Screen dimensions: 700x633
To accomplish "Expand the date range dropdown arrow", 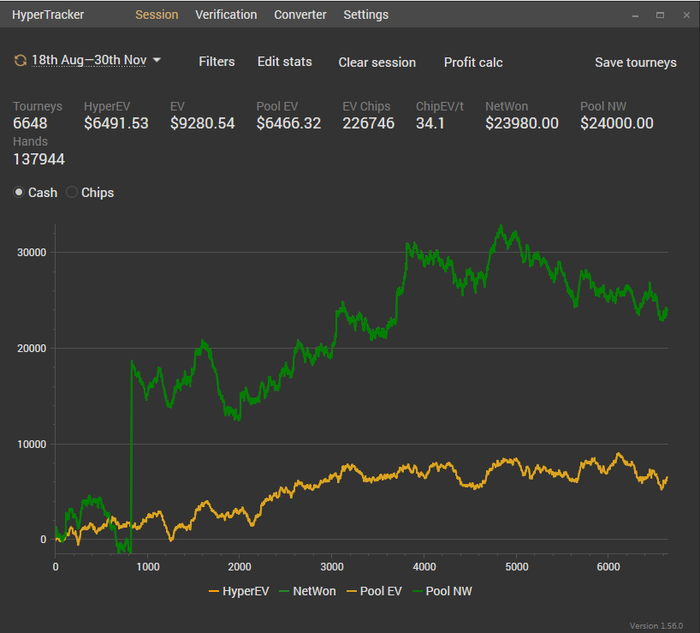I will point(157,61).
